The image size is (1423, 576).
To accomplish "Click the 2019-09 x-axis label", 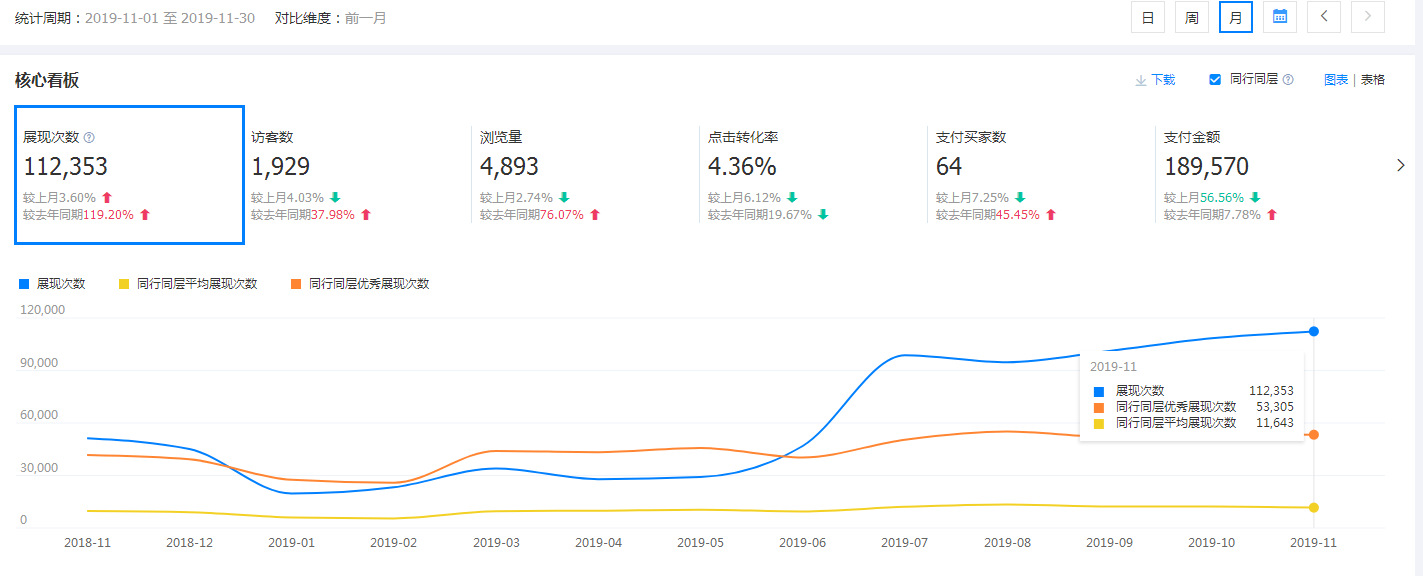I will (x=1109, y=542).
